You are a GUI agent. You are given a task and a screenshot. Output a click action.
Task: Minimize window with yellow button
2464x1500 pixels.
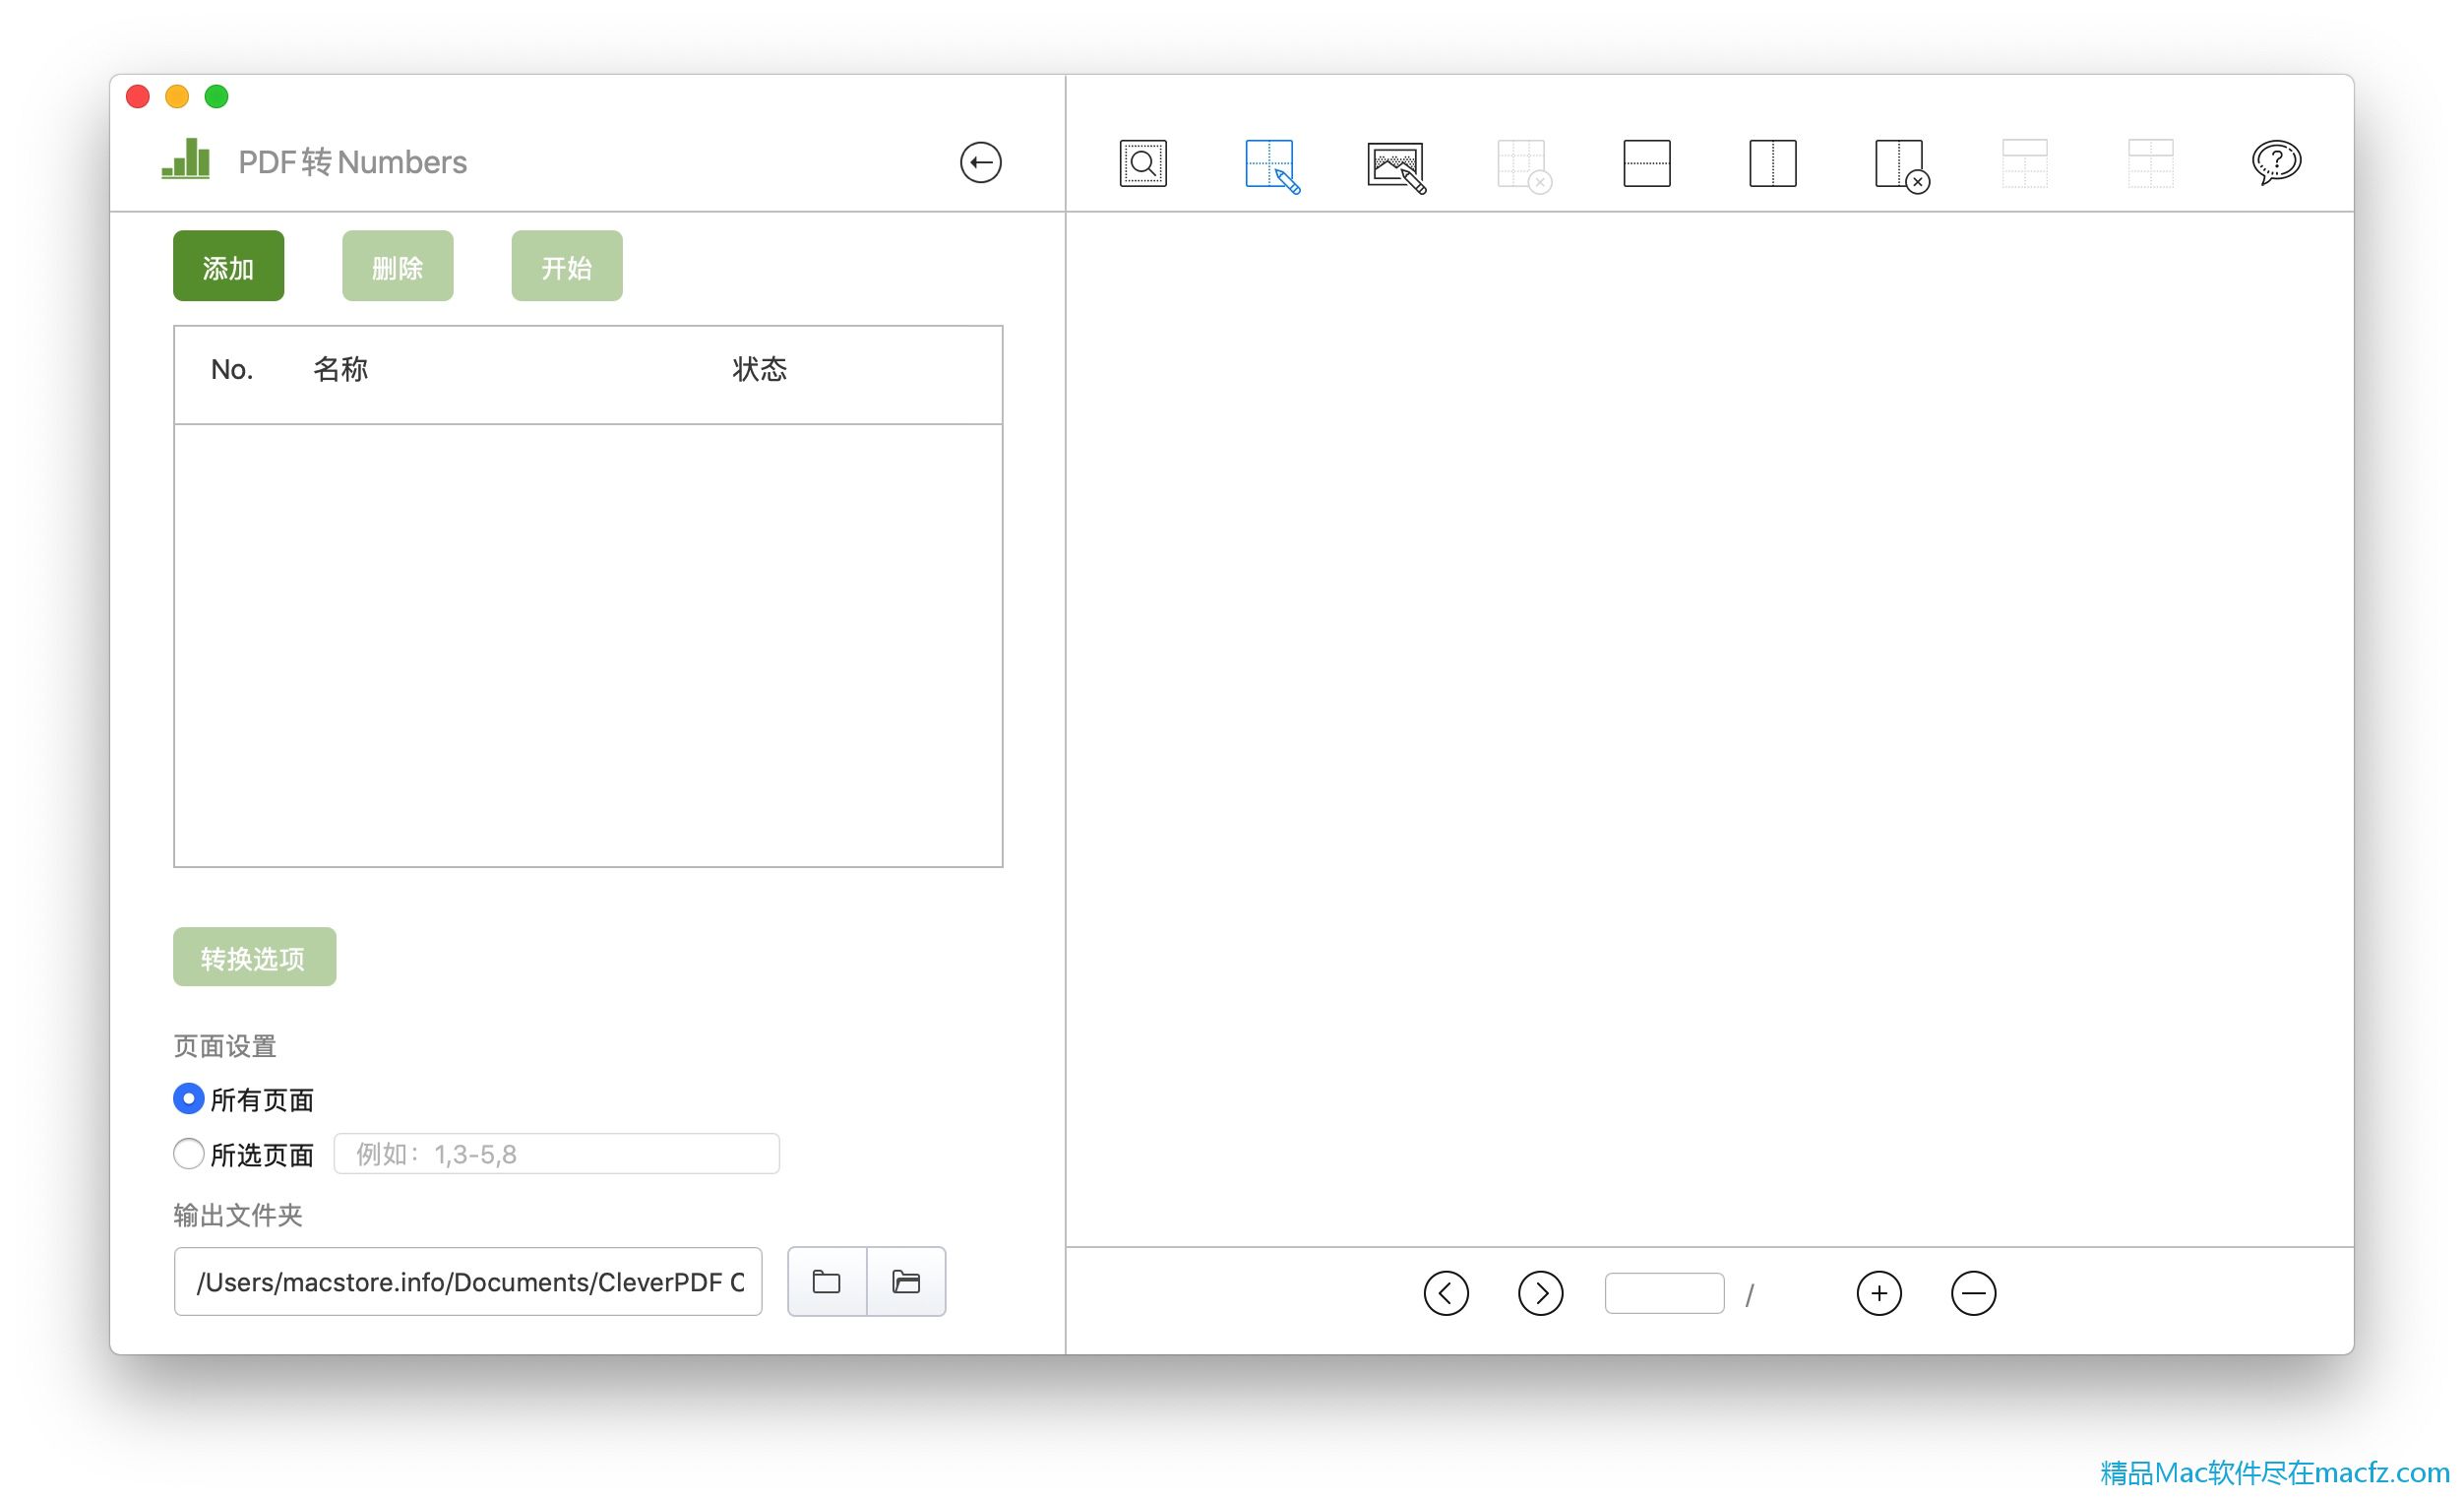click(x=177, y=96)
